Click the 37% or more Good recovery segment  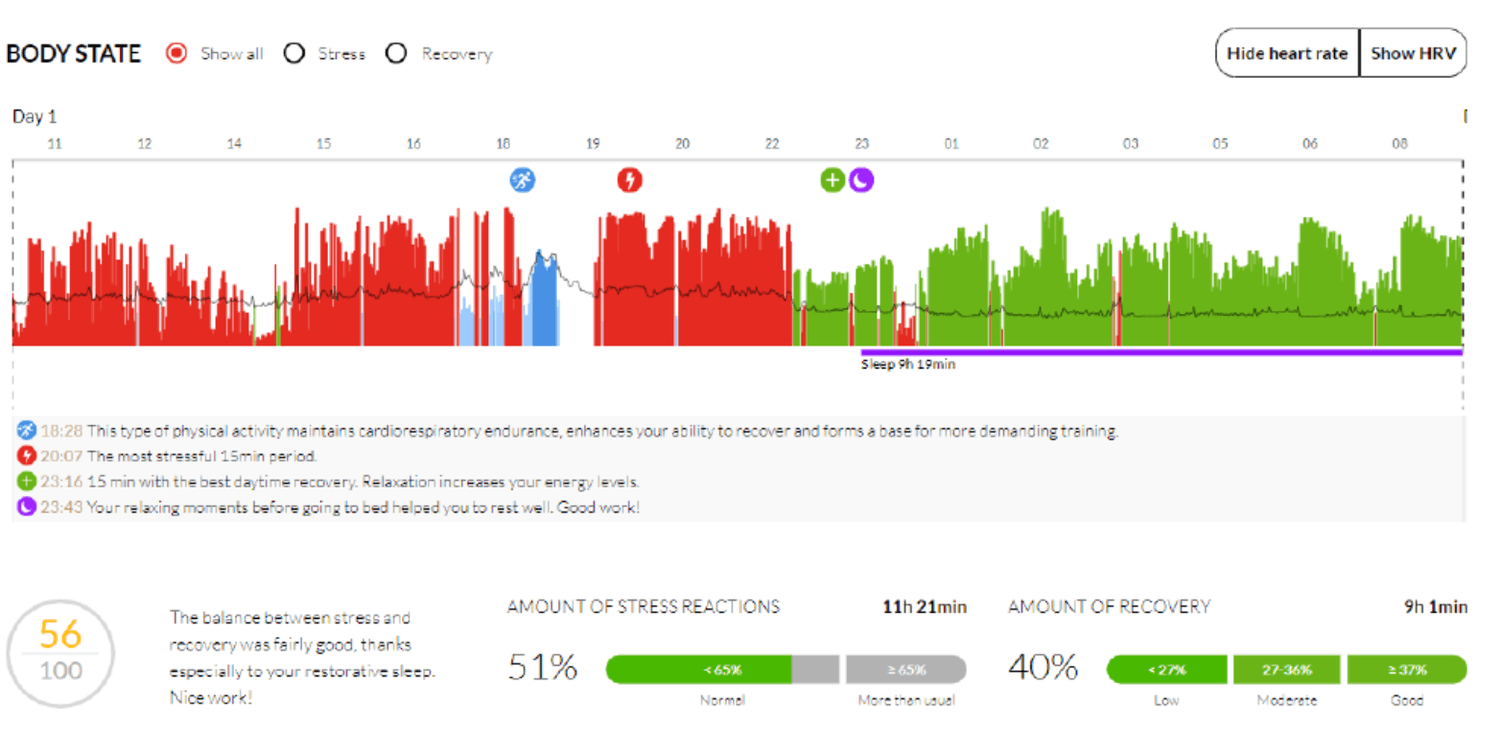click(1406, 669)
